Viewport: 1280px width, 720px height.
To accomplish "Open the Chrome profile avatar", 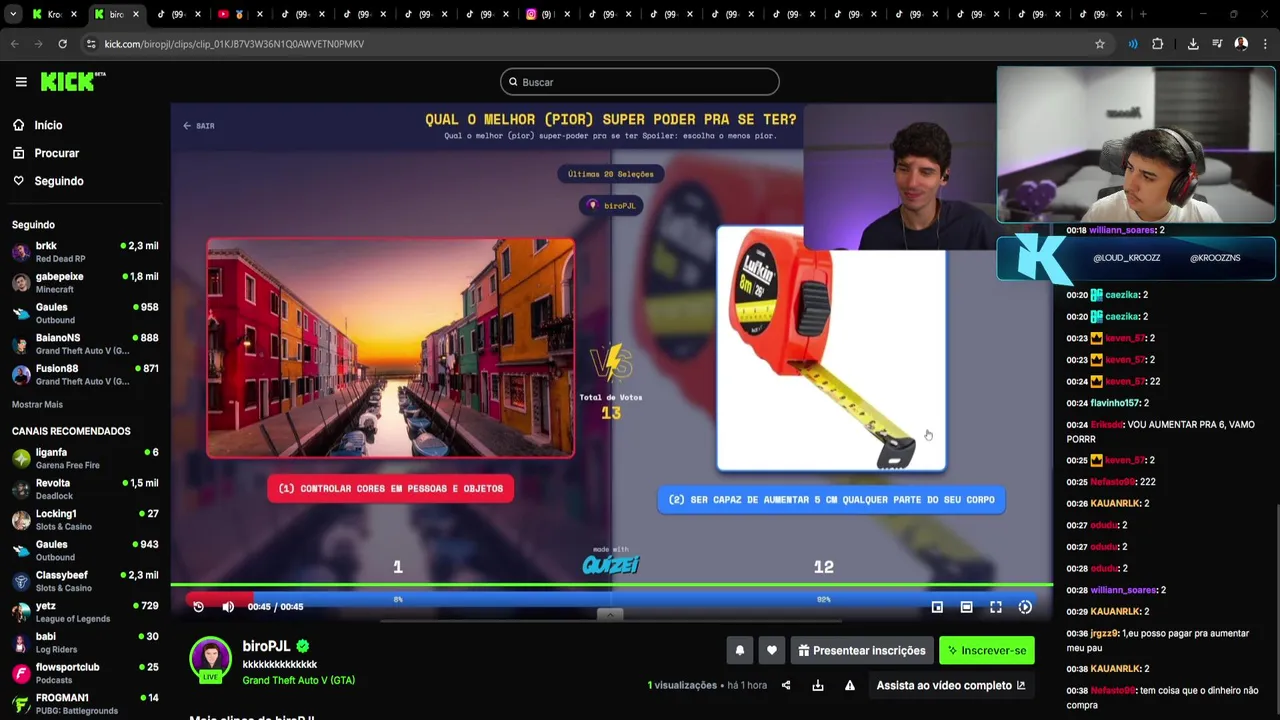I will (1241, 44).
